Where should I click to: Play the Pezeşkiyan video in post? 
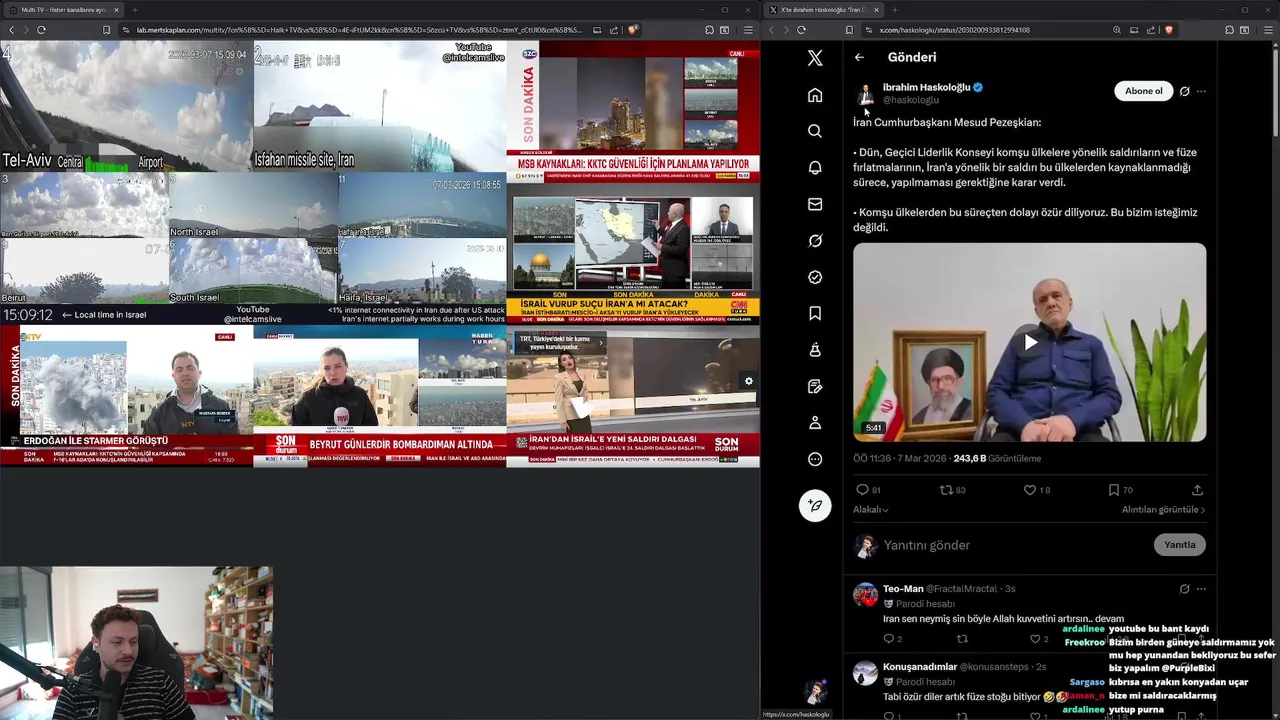(1030, 342)
